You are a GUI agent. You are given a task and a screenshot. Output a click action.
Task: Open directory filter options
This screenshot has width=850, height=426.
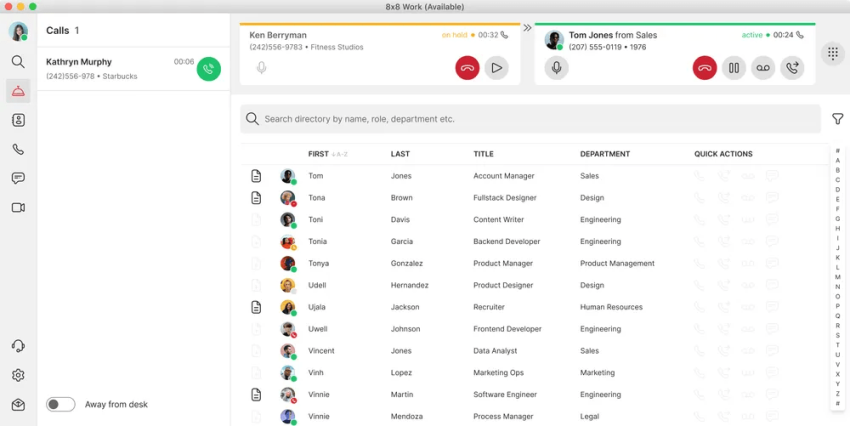838,119
